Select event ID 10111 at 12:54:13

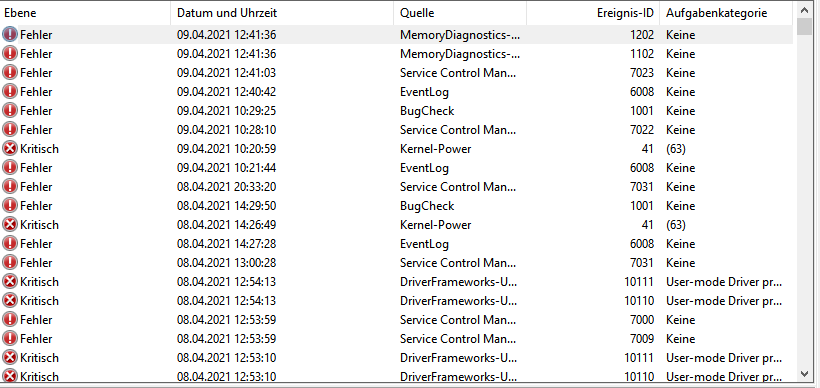coord(639,282)
